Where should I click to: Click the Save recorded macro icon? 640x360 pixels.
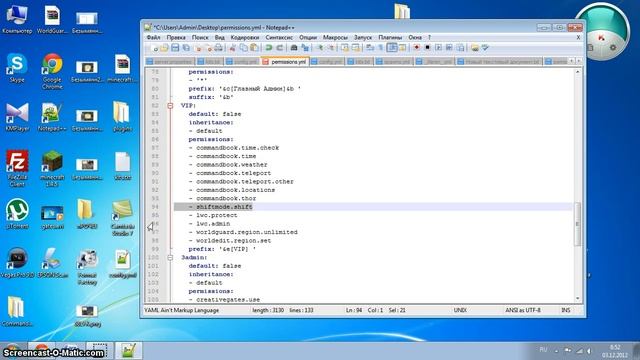[x=460, y=48]
